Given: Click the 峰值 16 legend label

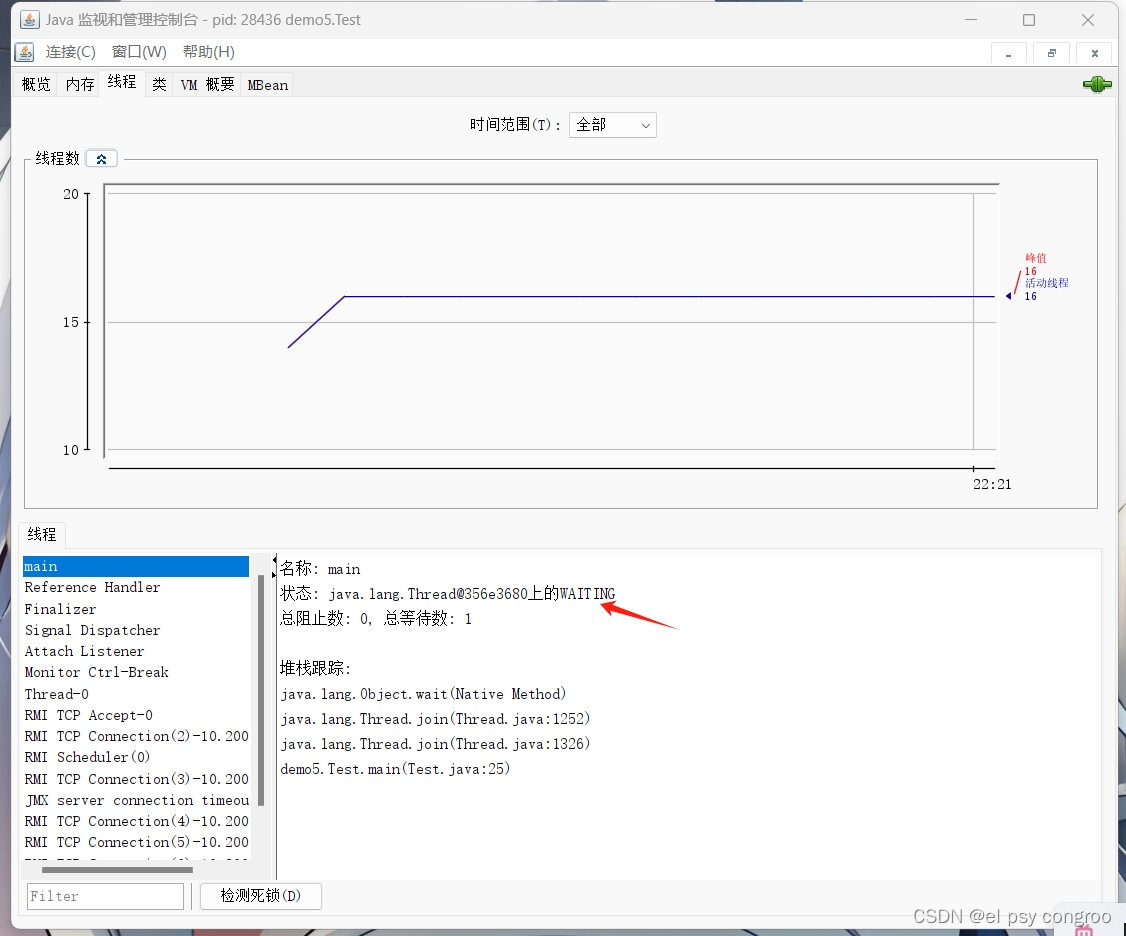Looking at the screenshot, I should (1035, 264).
